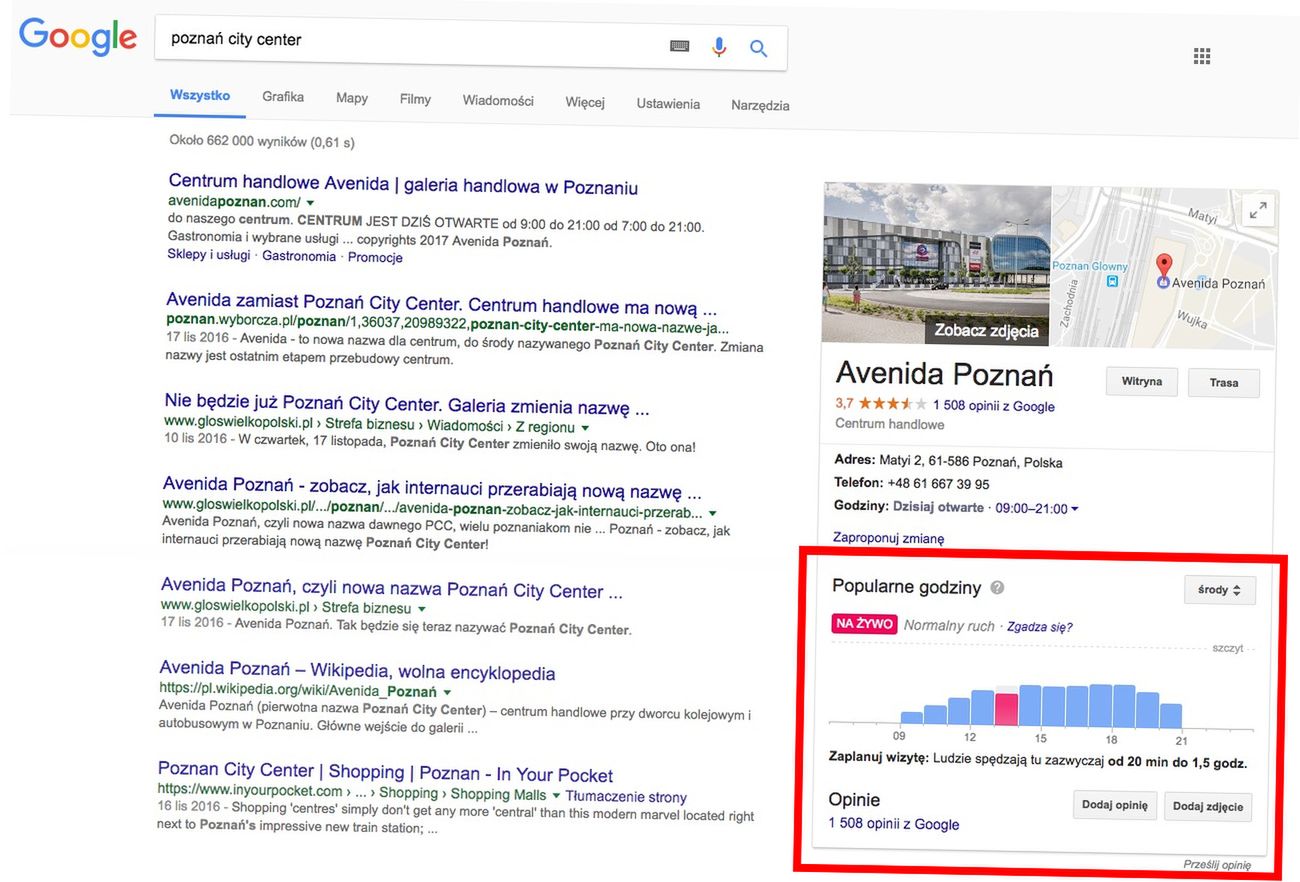1300x882 pixels.
Task: Select the Wszystko tab
Action: click(x=200, y=96)
